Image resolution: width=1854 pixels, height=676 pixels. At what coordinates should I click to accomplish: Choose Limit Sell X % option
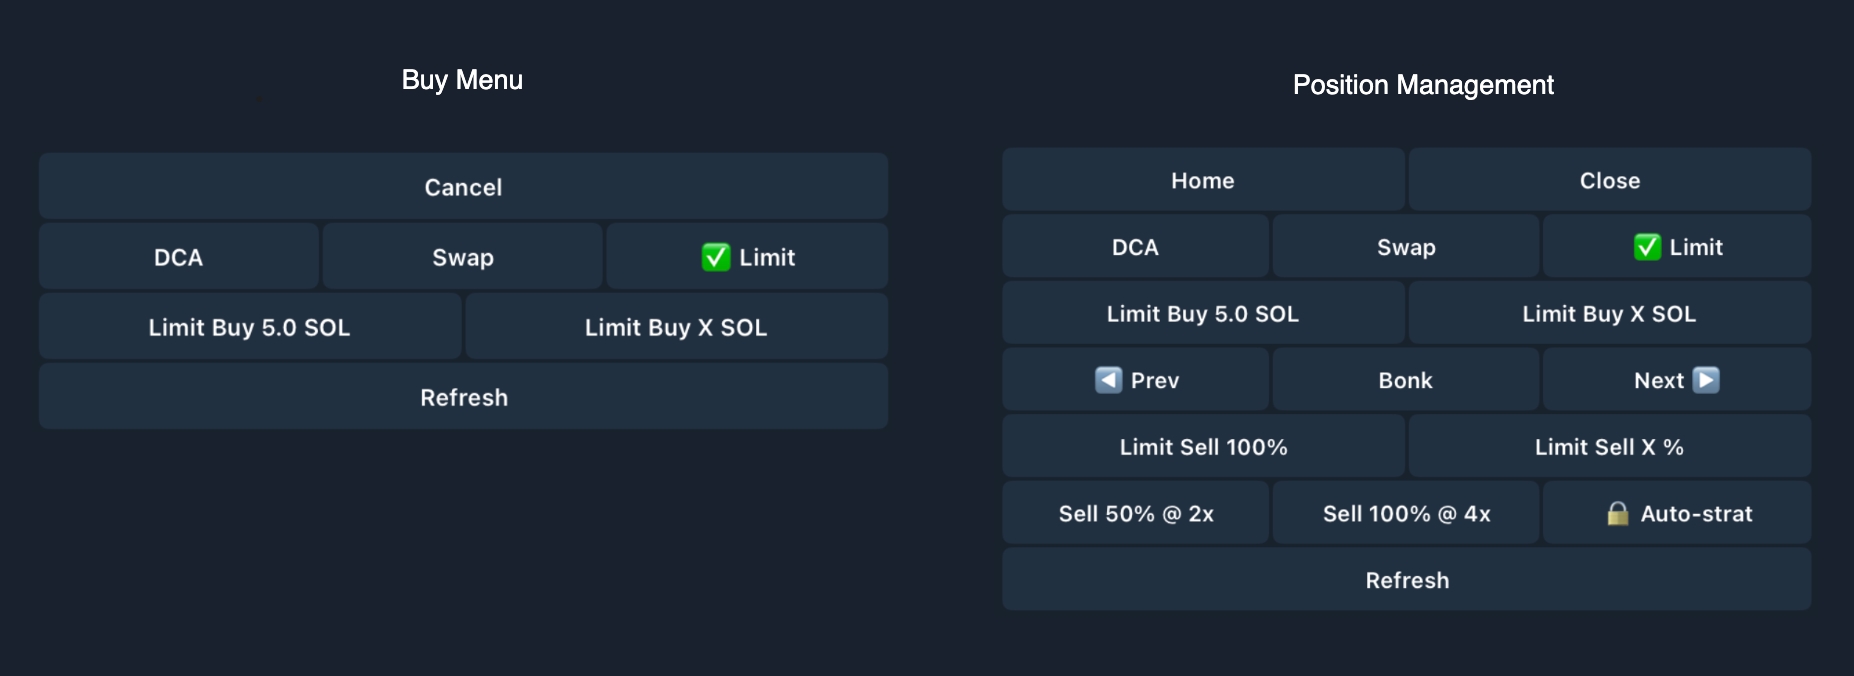[x=1609, y=447]
